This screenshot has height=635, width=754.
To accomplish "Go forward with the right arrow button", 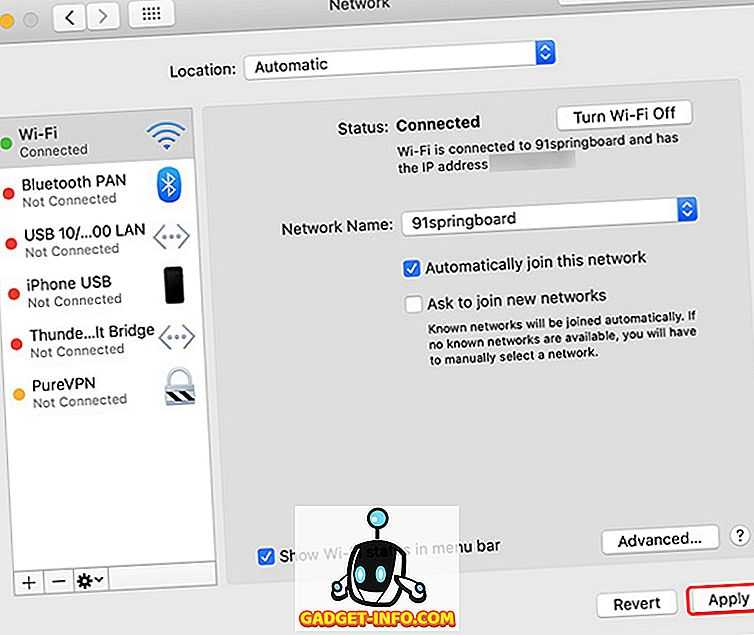I will pyautogui.click(x=102, y=17).
